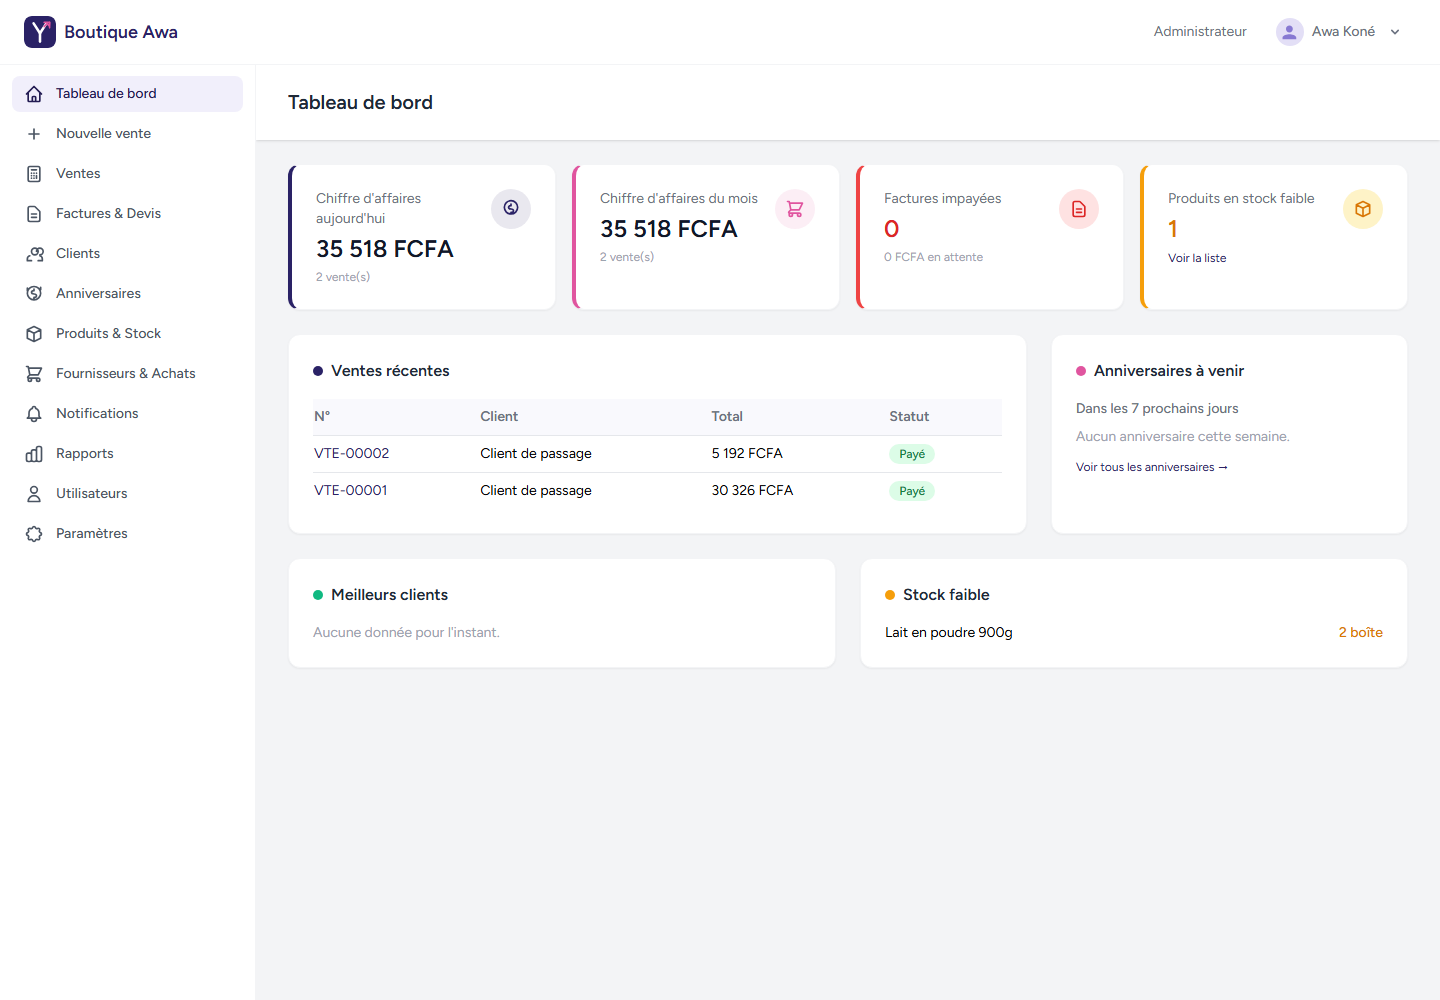Open the Rapports menu item
Image resolution: width=1440 pixels, height=1000 pixels.
(x=127, y=454)
